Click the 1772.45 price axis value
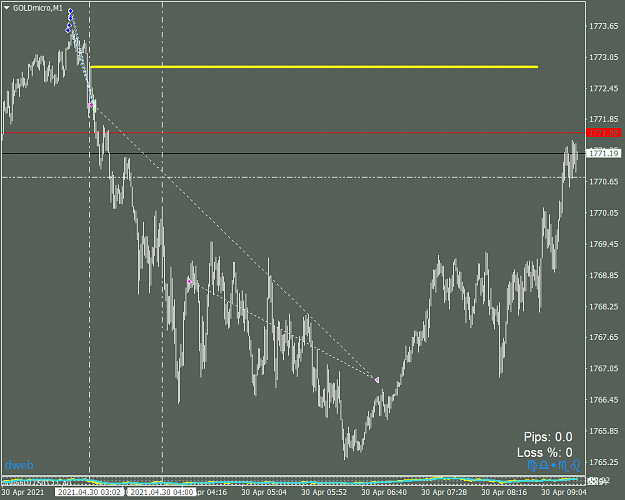The image size is (625, 500). (604, 89)
